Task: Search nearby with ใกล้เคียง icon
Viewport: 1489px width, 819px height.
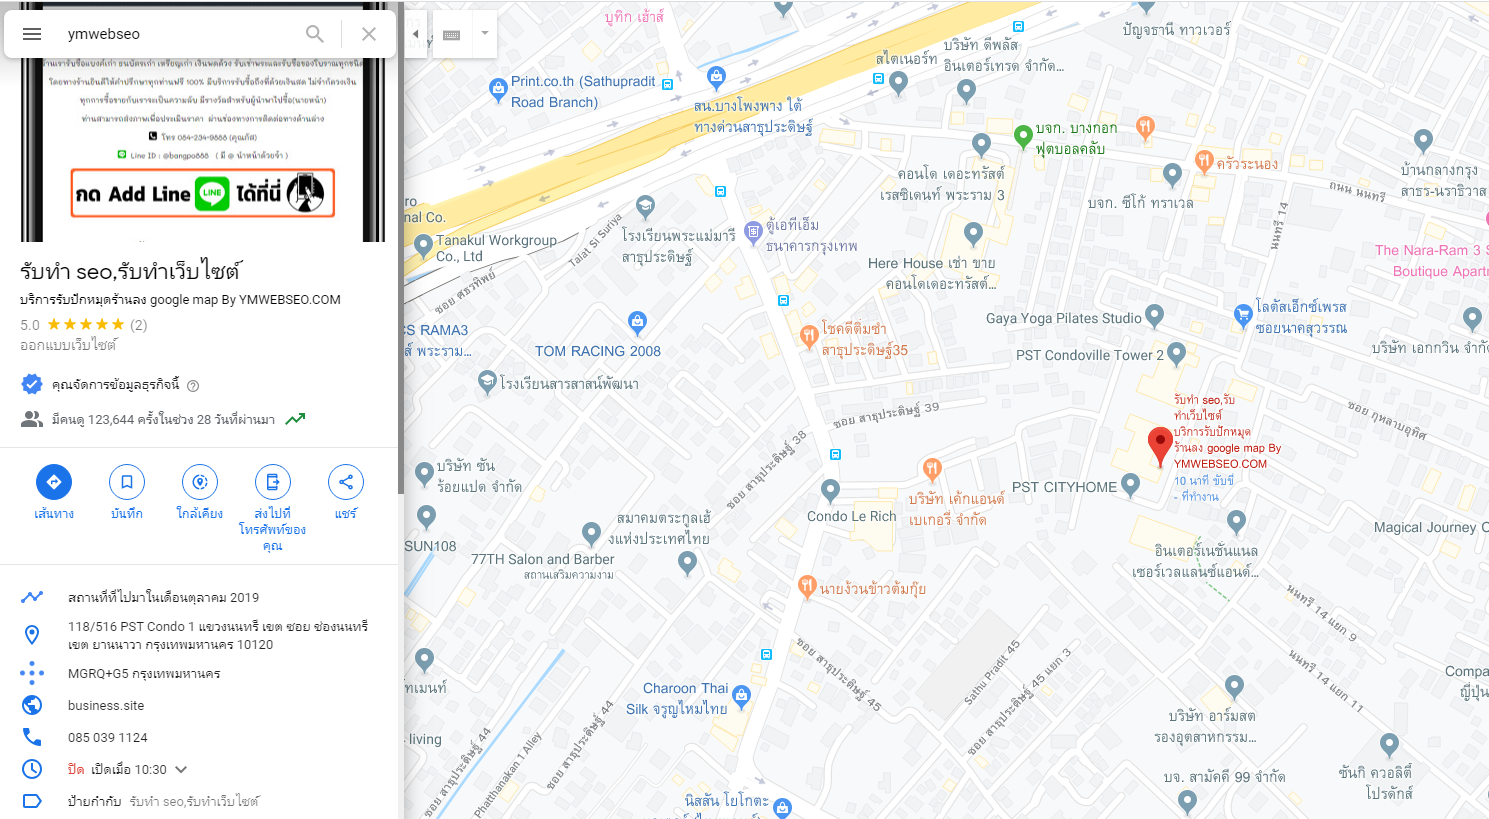Action: tap(200, 482)
